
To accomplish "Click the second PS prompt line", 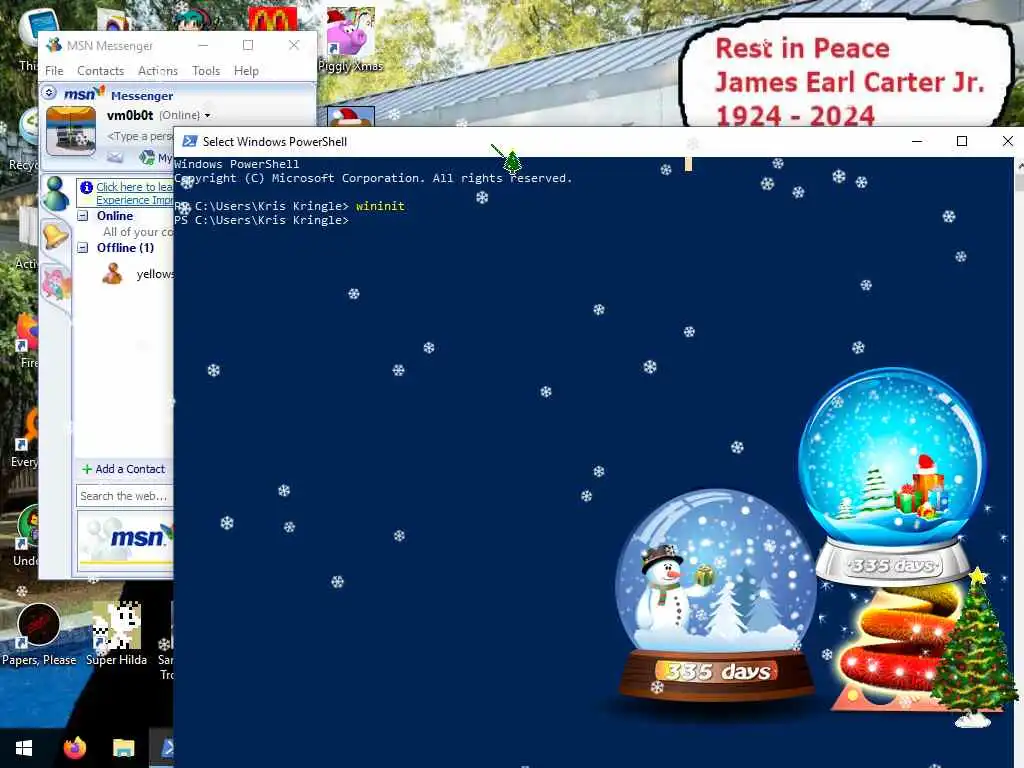I will pos(261,220).
